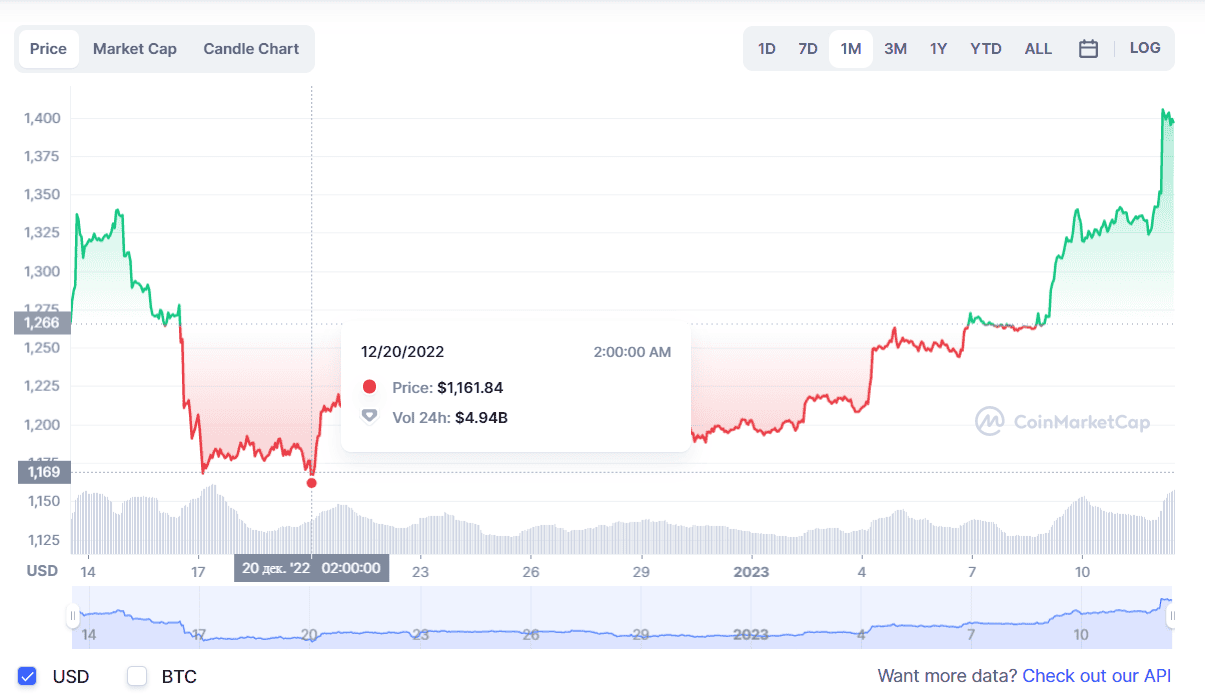Screen dimensions: 1205x696
Task: Click the right range slider handle
Action: [x=1172, y=616]
